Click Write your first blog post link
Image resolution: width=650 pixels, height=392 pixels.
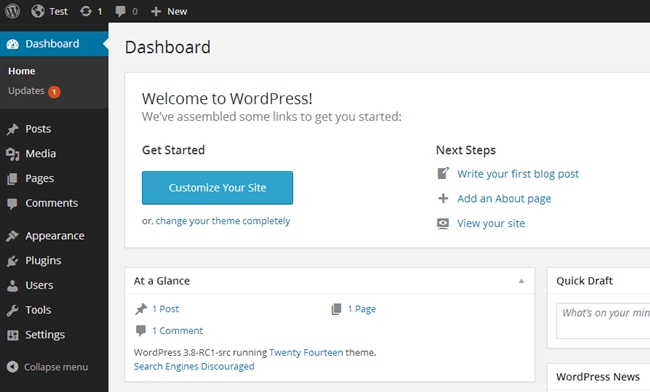click(518, 174)
